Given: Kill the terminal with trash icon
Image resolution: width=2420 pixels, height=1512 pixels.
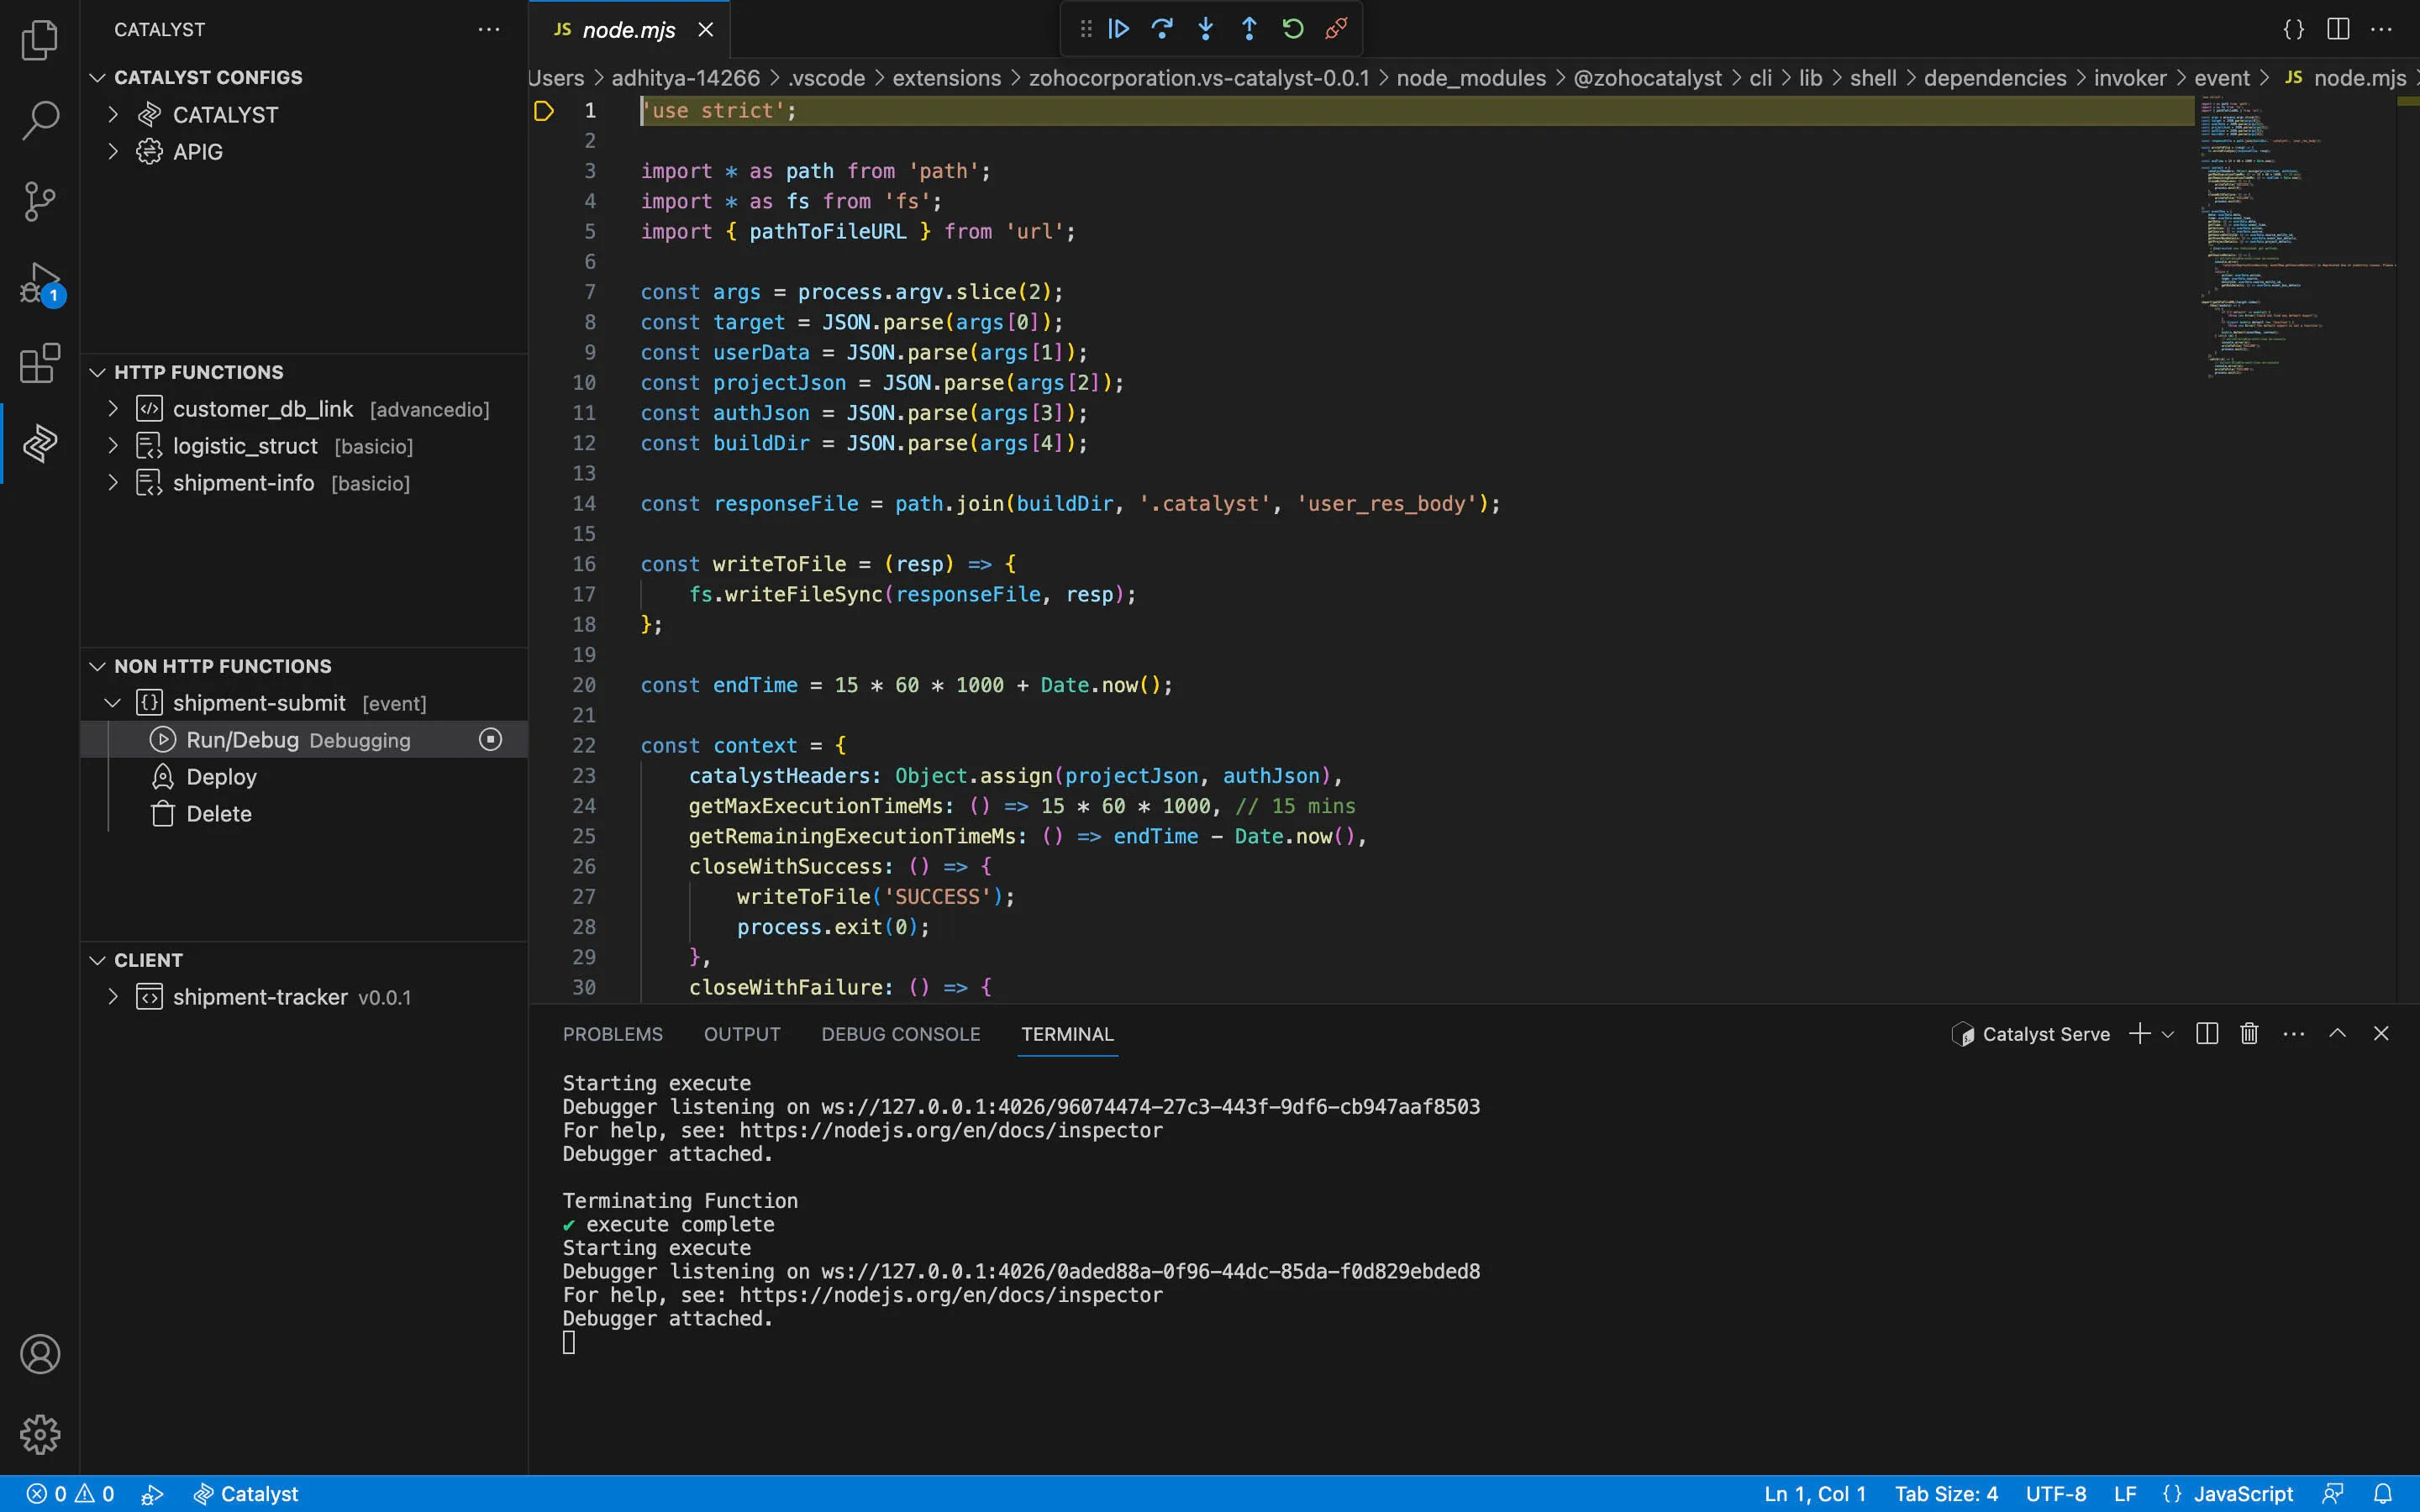Looking at the screenshot, I should [2249, 1033].
